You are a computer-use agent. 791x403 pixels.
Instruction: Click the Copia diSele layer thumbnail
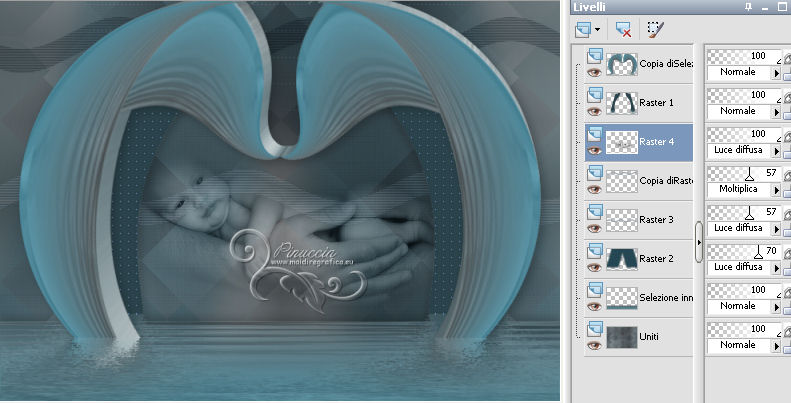click(x=622, y=64)
